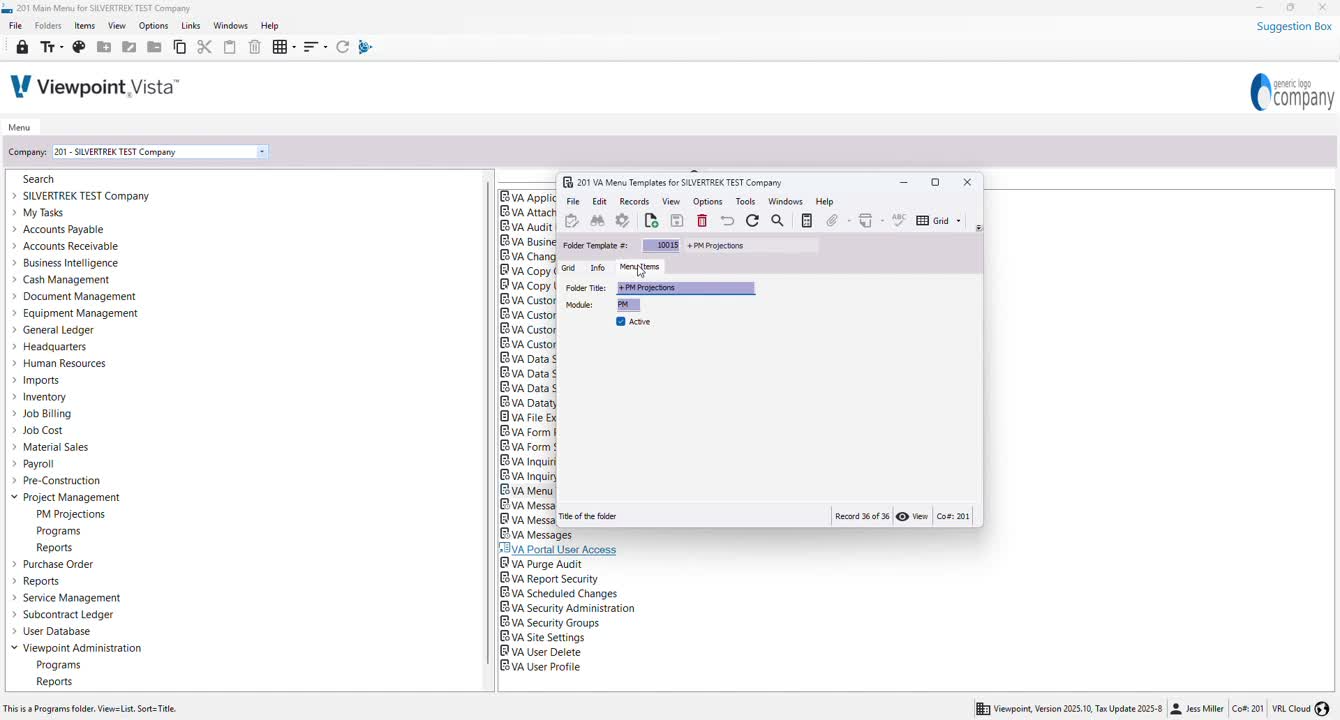This screenshot has height=720, width=1340.
Task: Click the menu tree vertical scrollbar
Action: pos(487,420)
